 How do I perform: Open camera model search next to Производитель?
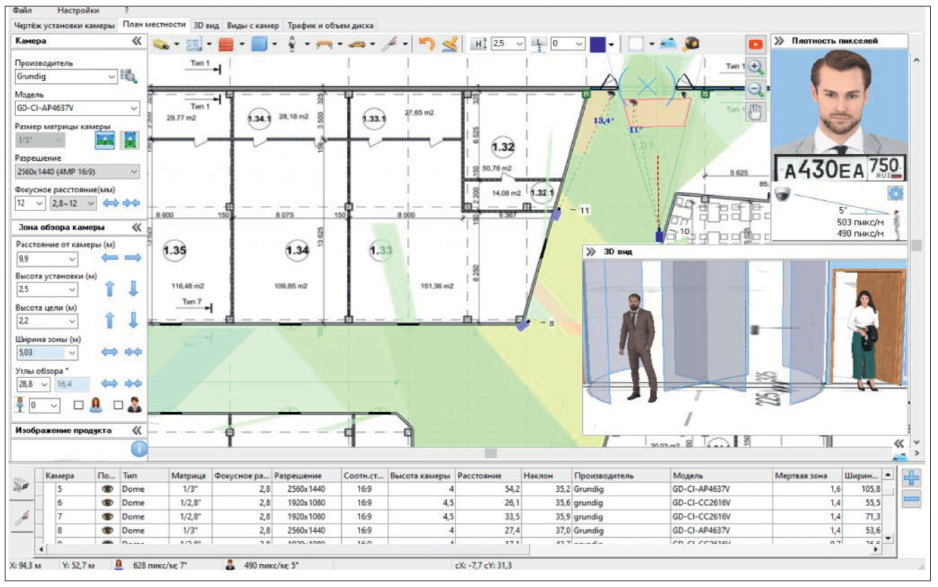pyautogui.click(x=129, y=76)
